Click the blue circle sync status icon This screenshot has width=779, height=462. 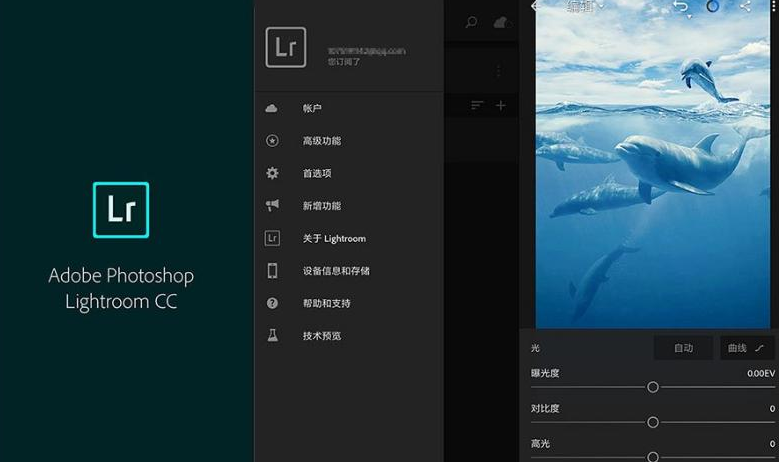[713, 6]
